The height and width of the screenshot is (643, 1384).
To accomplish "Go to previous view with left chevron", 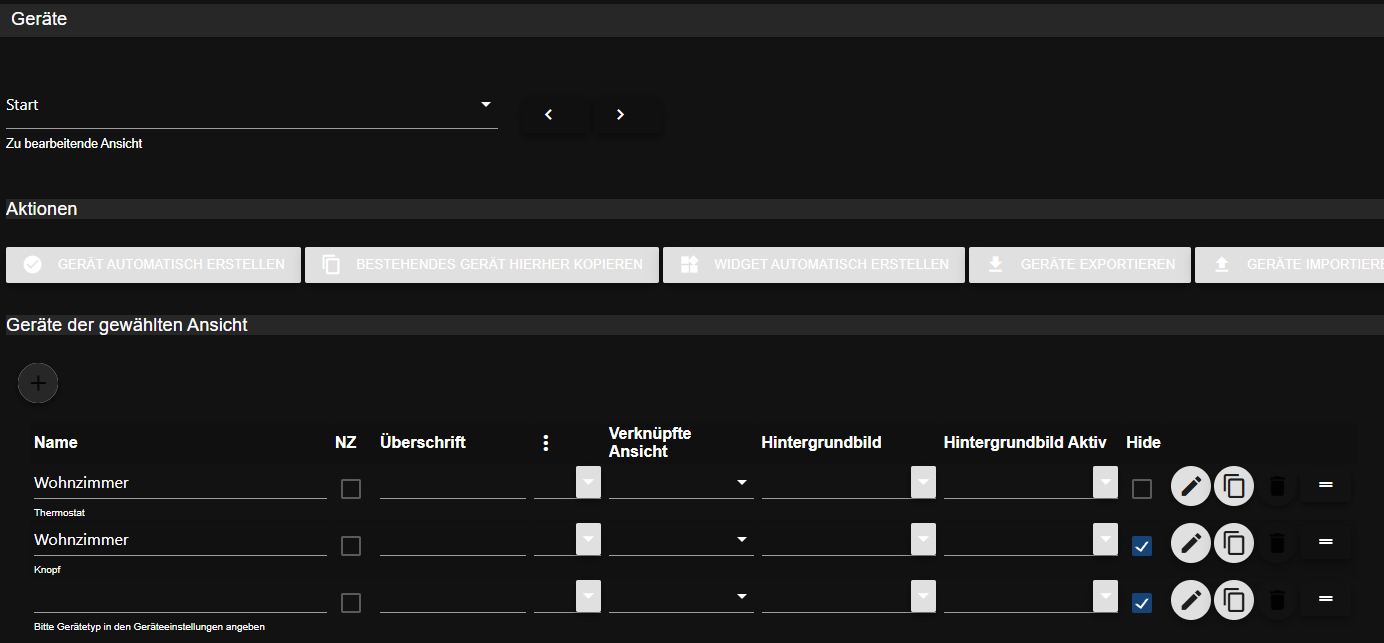I will [549, 115].
